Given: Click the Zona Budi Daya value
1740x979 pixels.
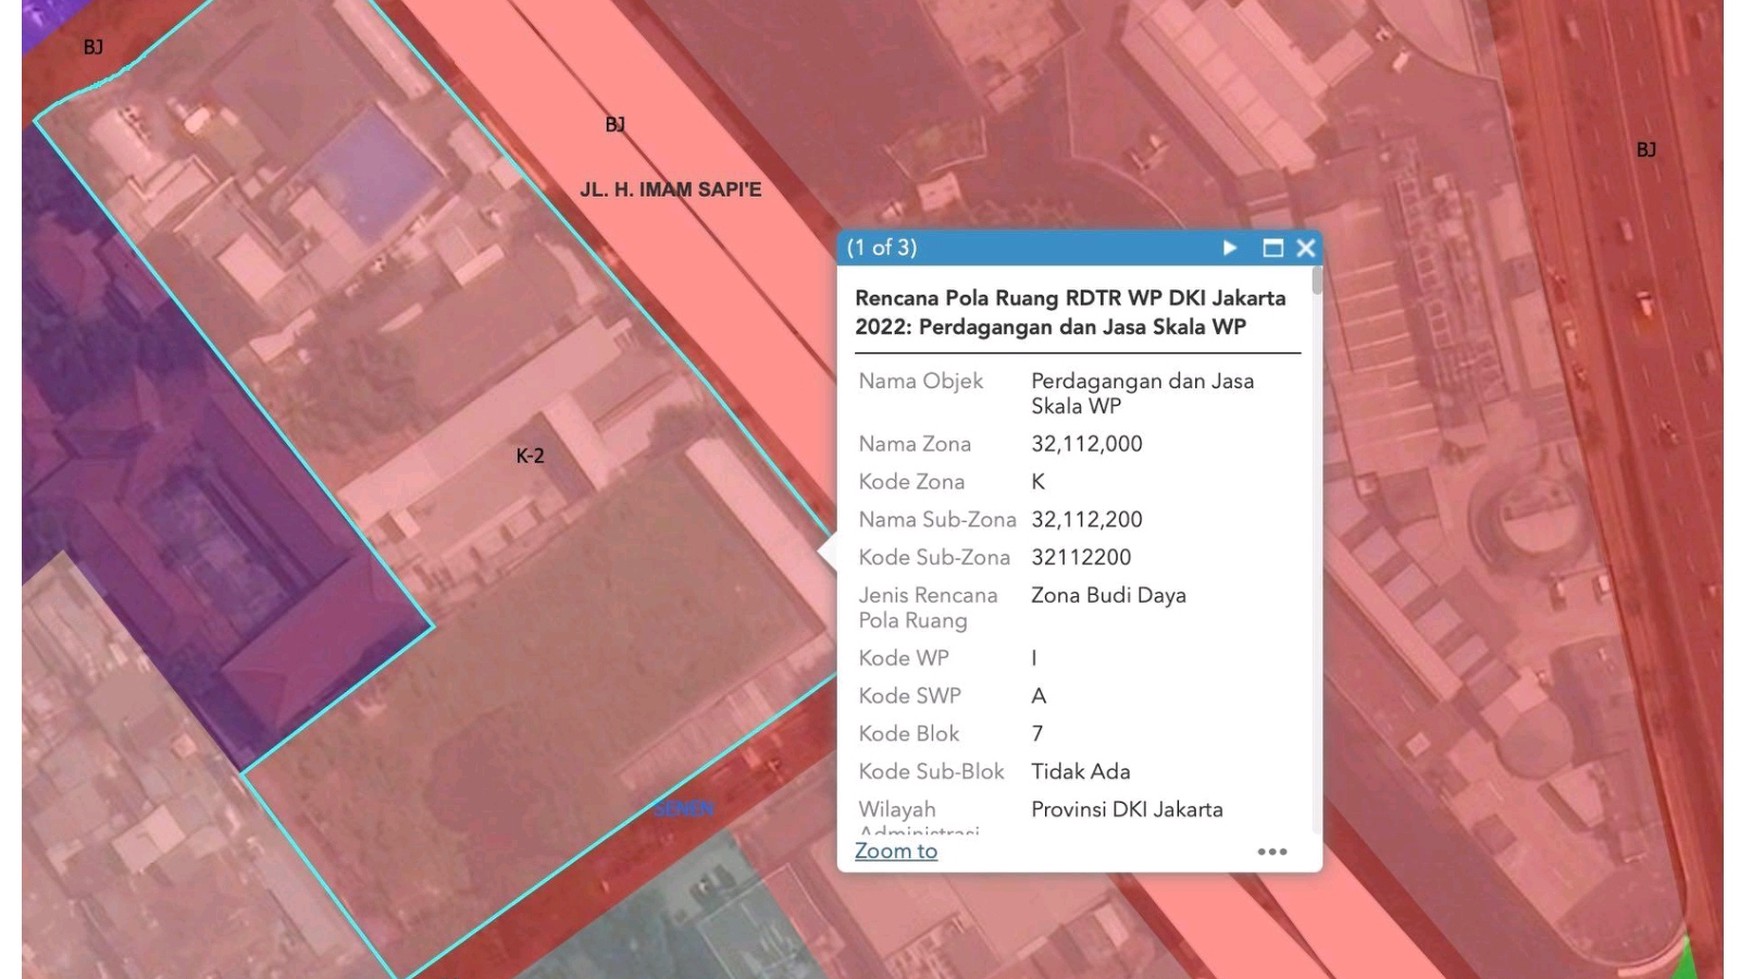Looking at the screenshot, I should (x=1109, y=595).
